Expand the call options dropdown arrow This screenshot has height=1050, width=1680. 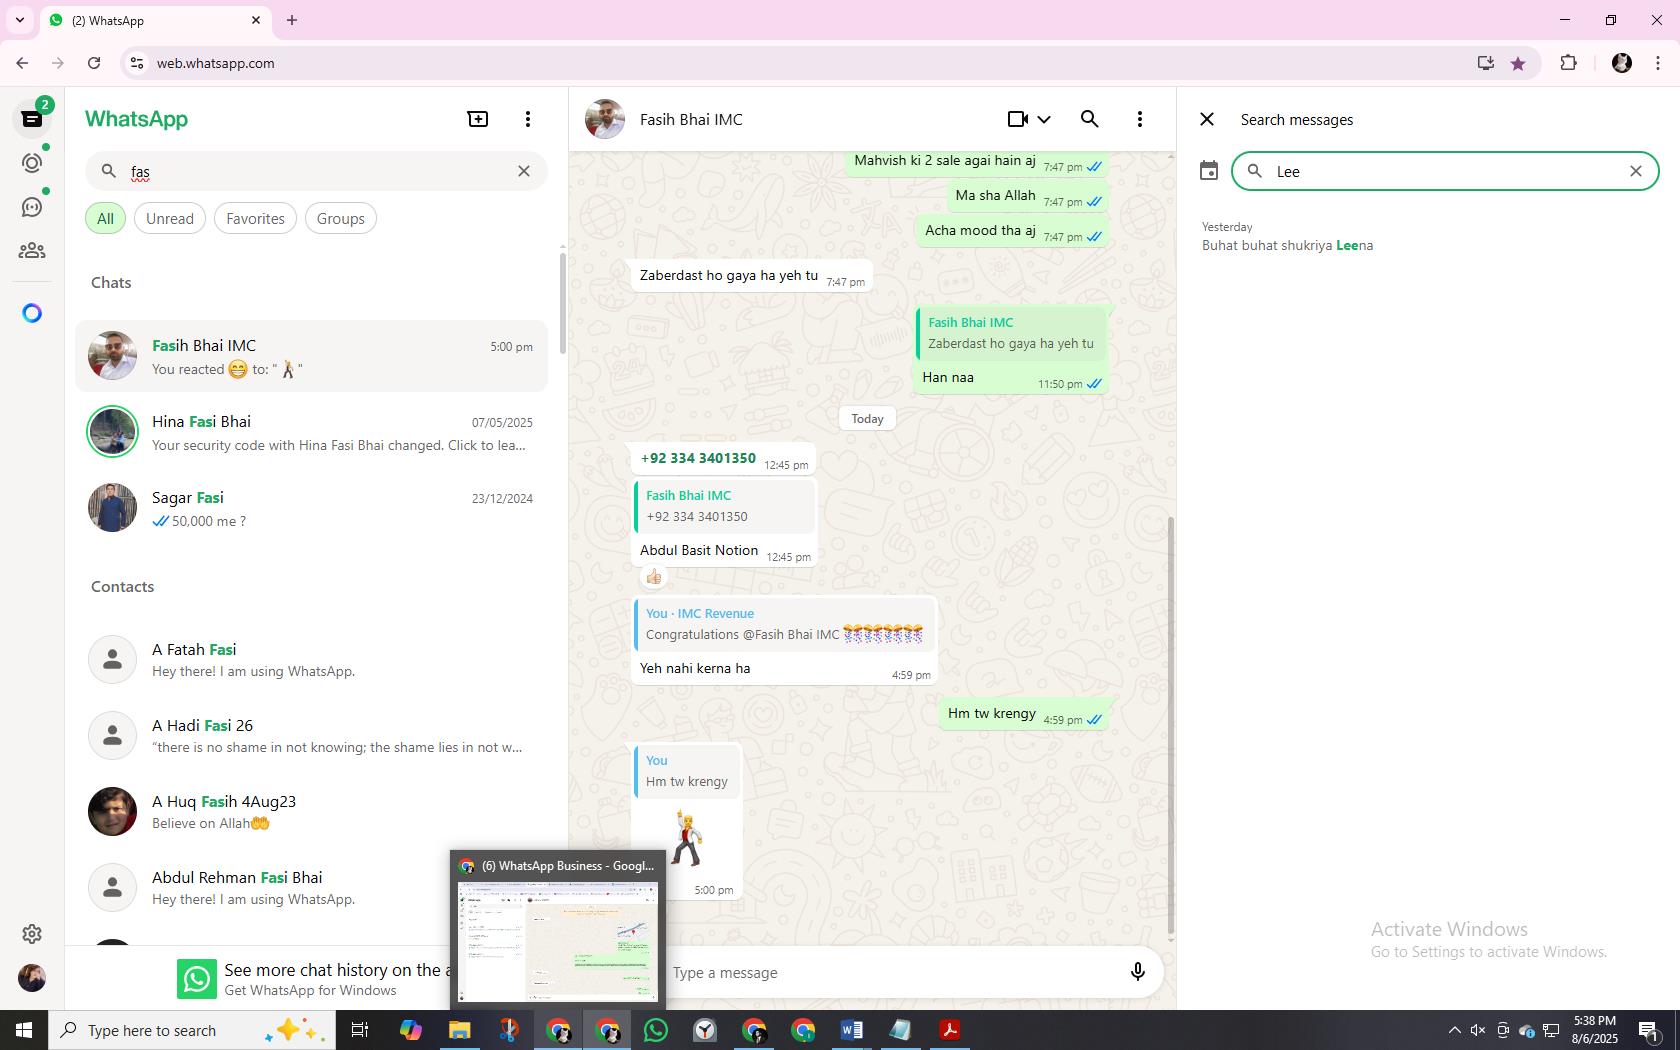[1044, 119]
